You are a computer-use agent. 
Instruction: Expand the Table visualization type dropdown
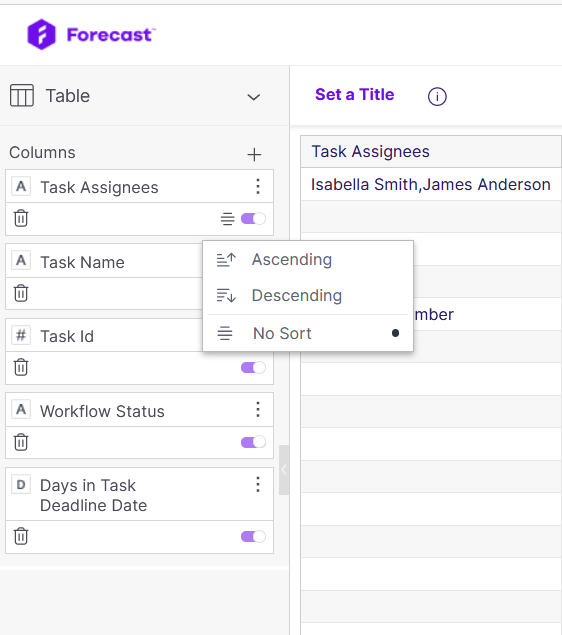click(x=253, y=97)
